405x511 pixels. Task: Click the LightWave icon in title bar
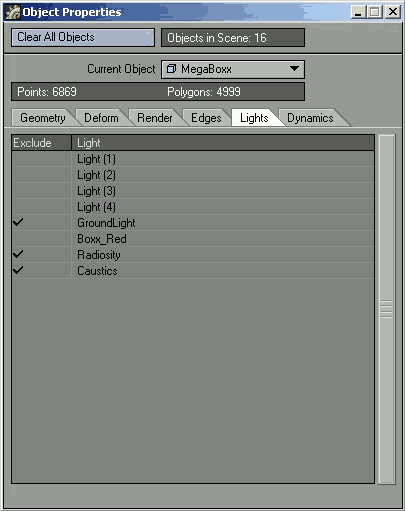pos(13,12)
